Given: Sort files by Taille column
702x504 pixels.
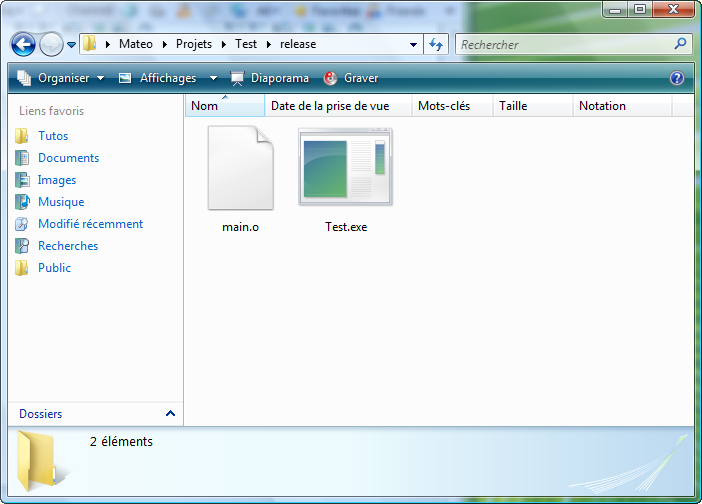Looking at the screenshot, I should [x=533, y=106].
